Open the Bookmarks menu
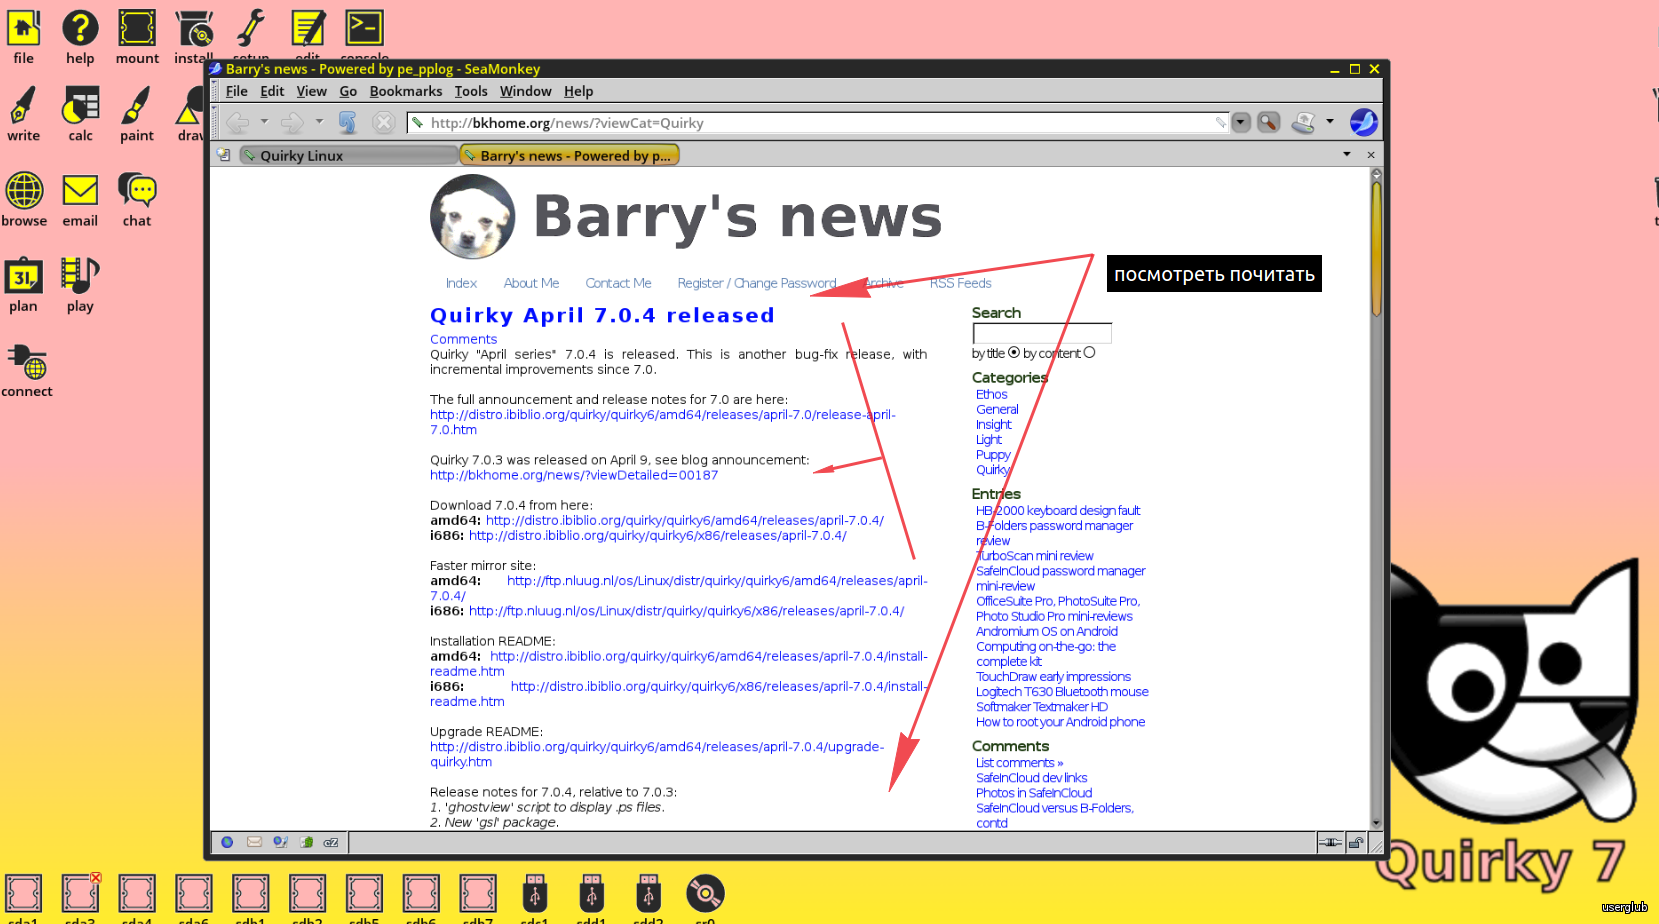Image resolution: width=1659 pixels, height=924 pixels. coord(406,91)
